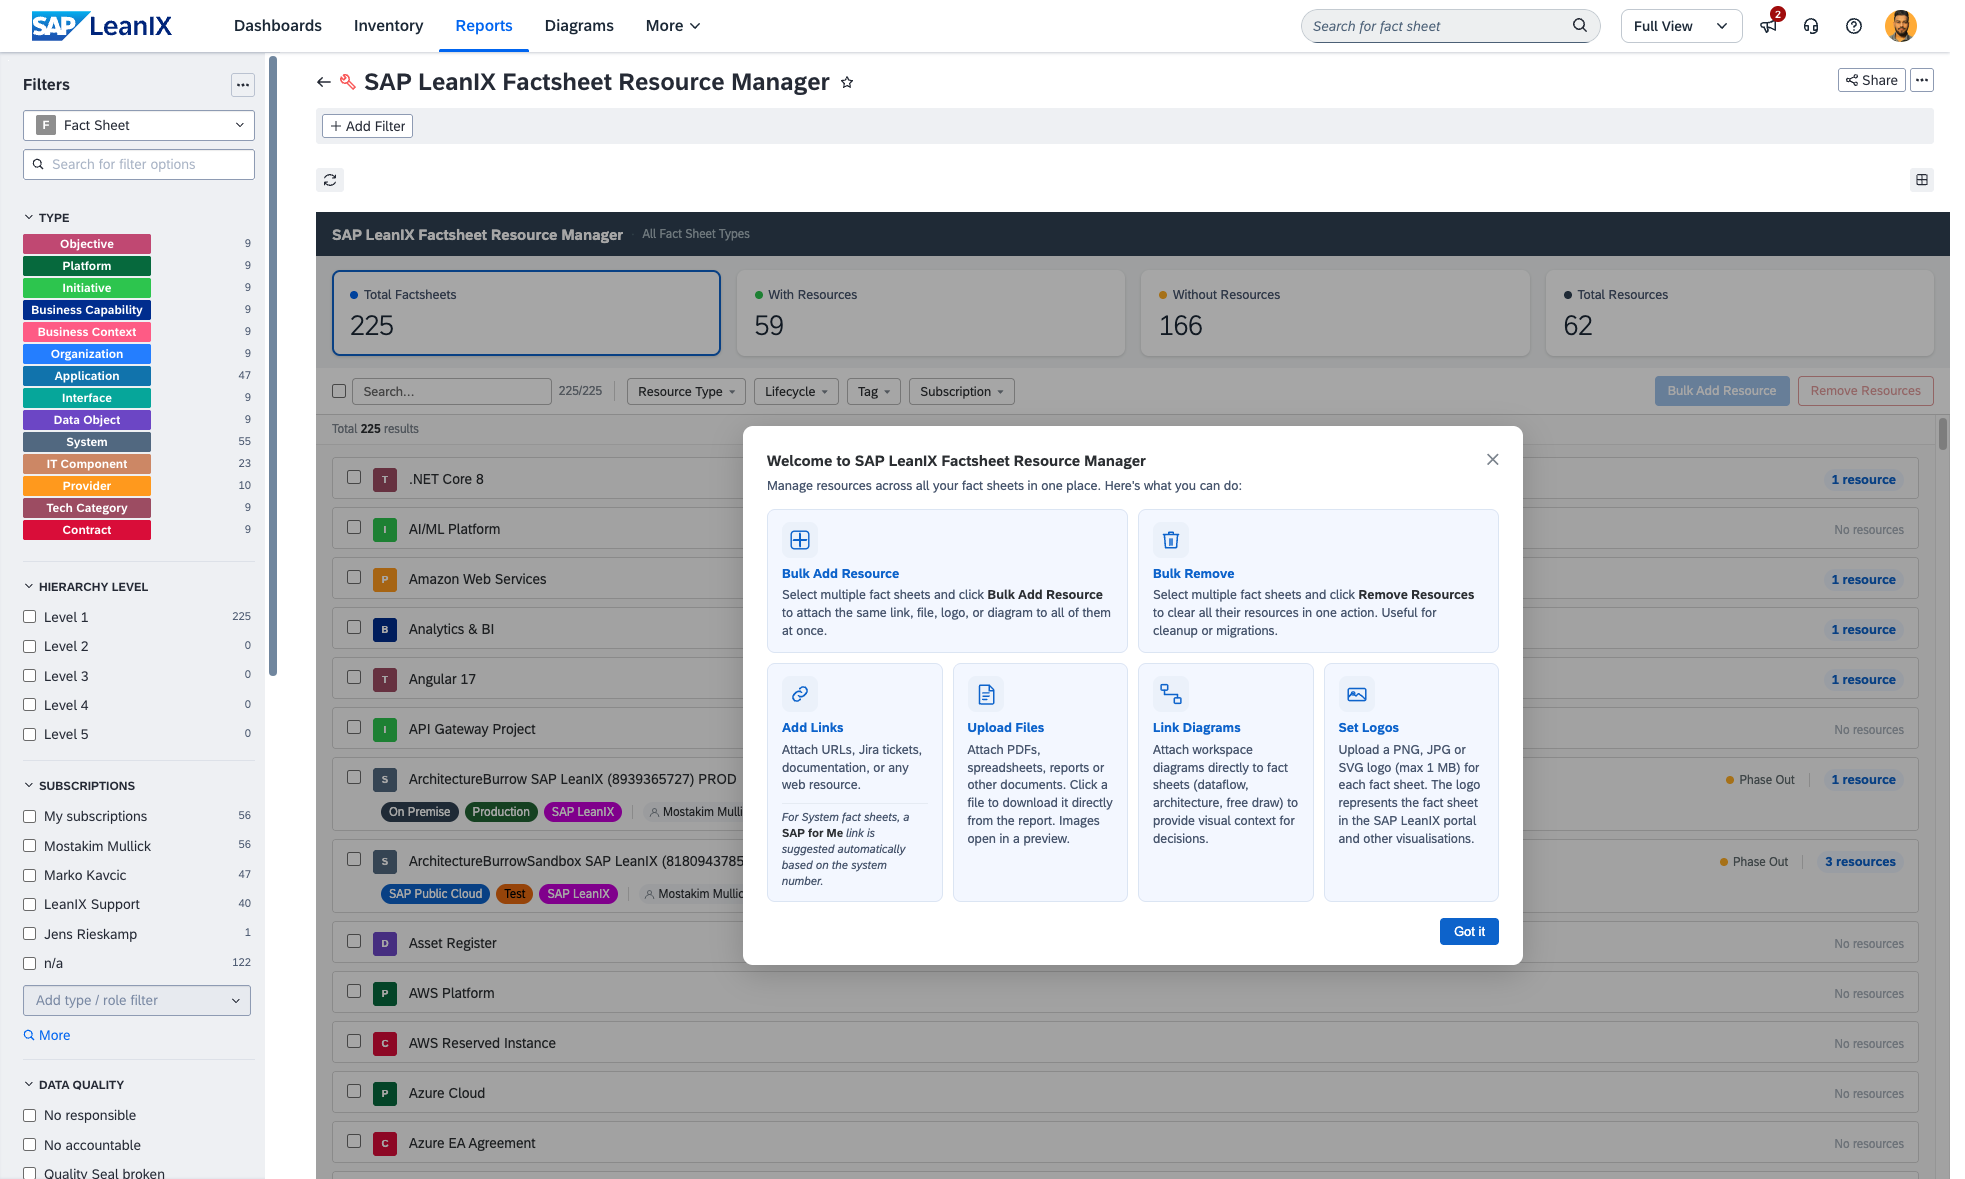The image size is (1965, 1179).
Task: Open the Resource Type dropdown
Action: point(686,392)
